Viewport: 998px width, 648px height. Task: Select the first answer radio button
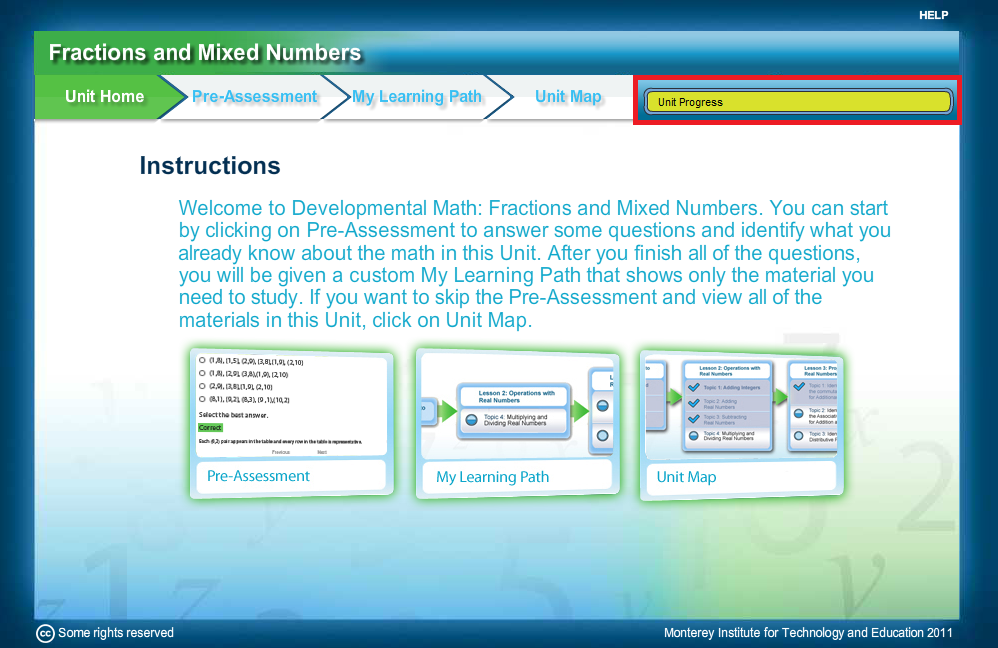point(202,361)
